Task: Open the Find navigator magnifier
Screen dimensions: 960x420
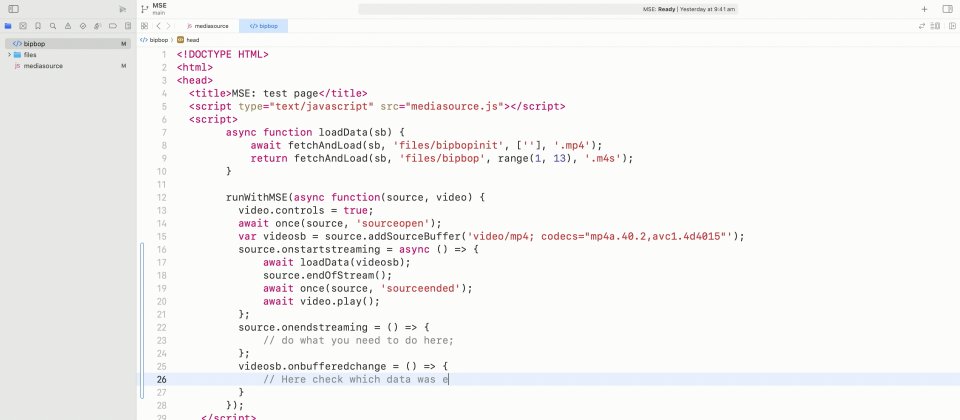Action: [53, 26]
